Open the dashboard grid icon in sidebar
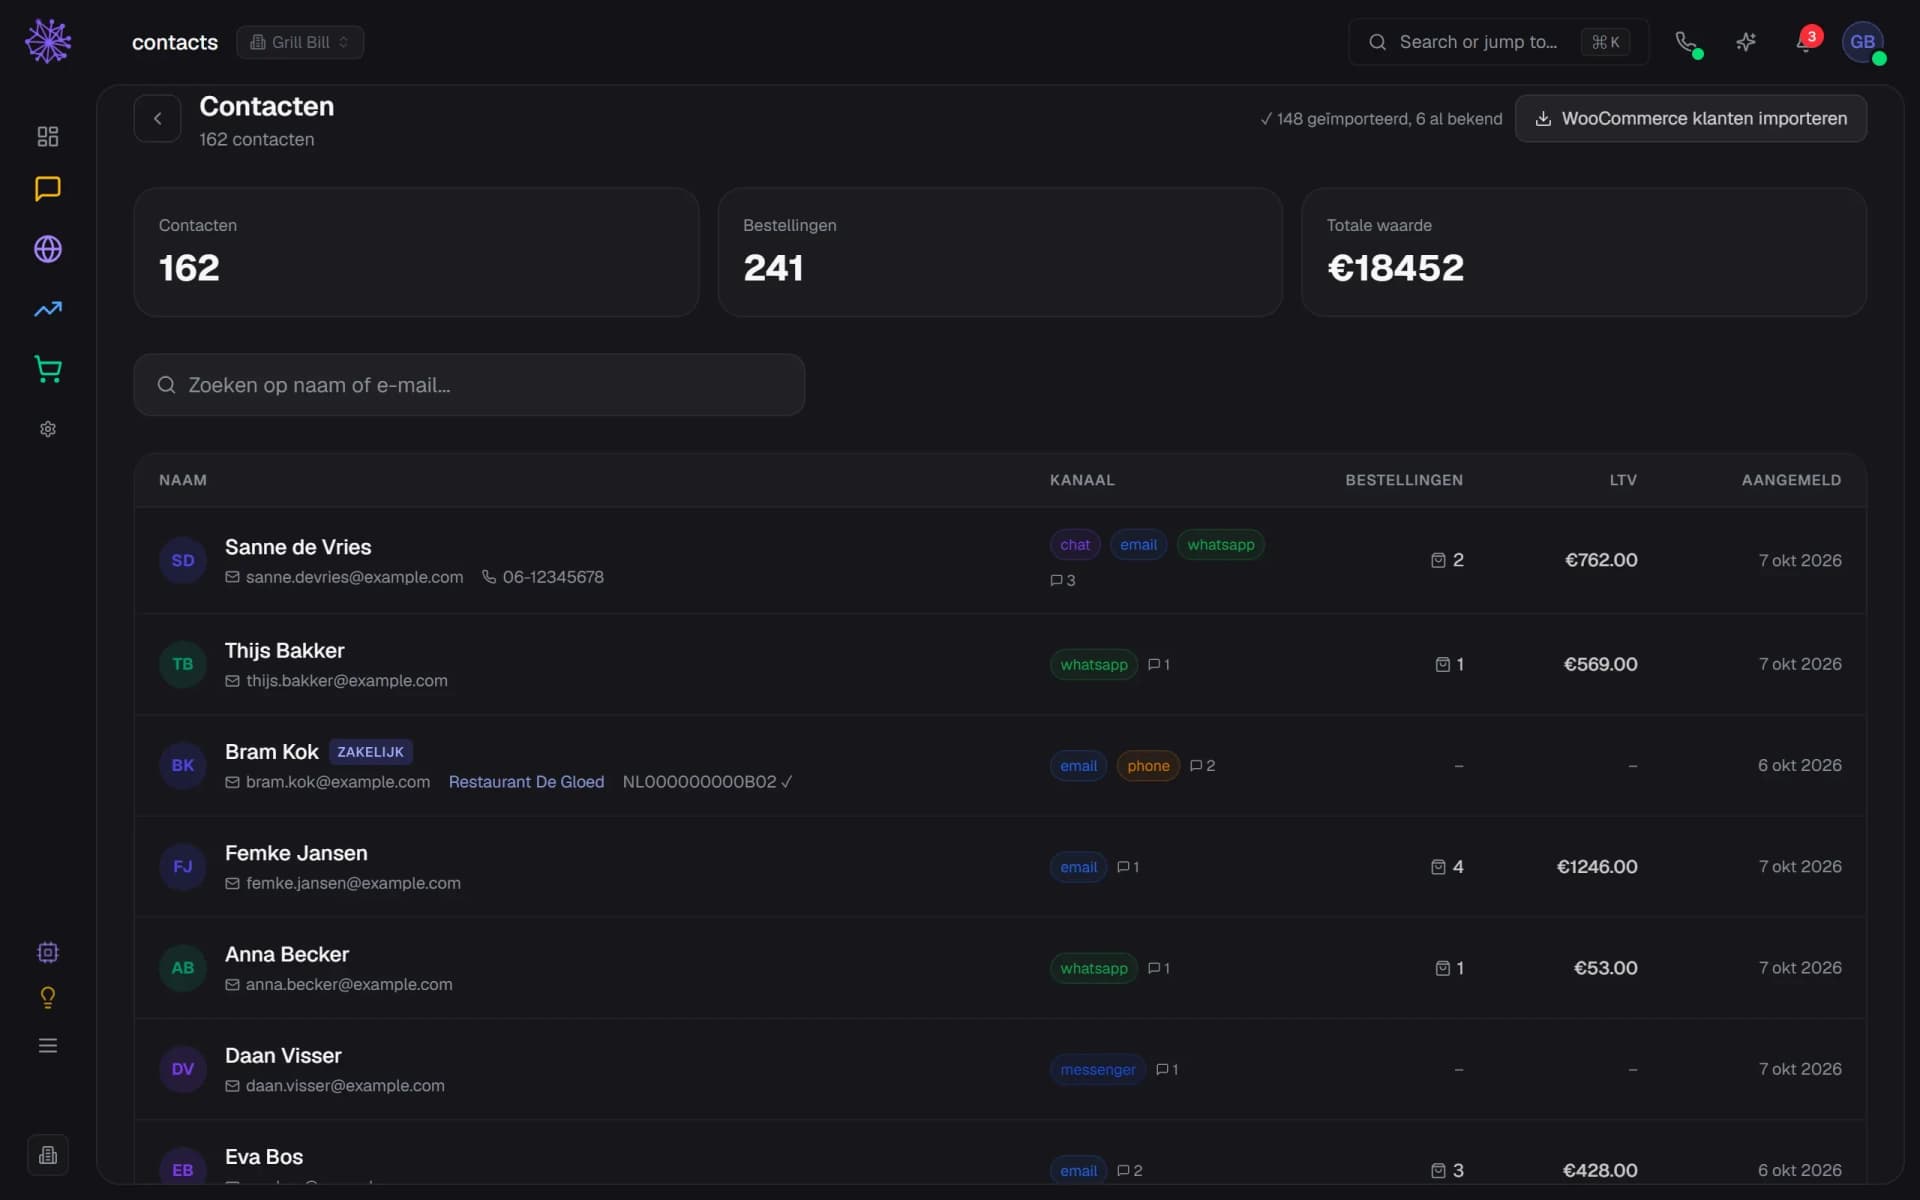Viewport: 1920px width, 1200px height. [x=48, y=136]
